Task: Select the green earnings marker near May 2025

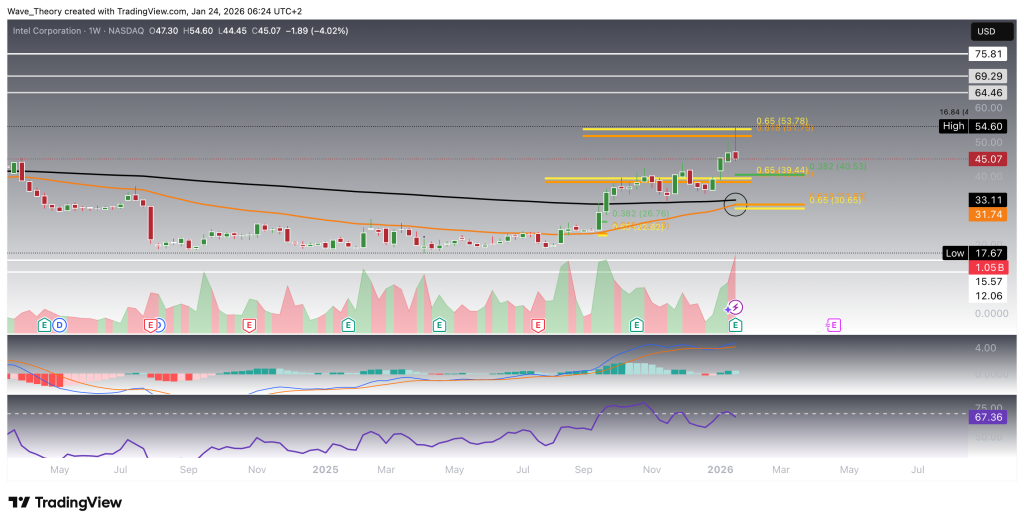Action: [439, 325]
